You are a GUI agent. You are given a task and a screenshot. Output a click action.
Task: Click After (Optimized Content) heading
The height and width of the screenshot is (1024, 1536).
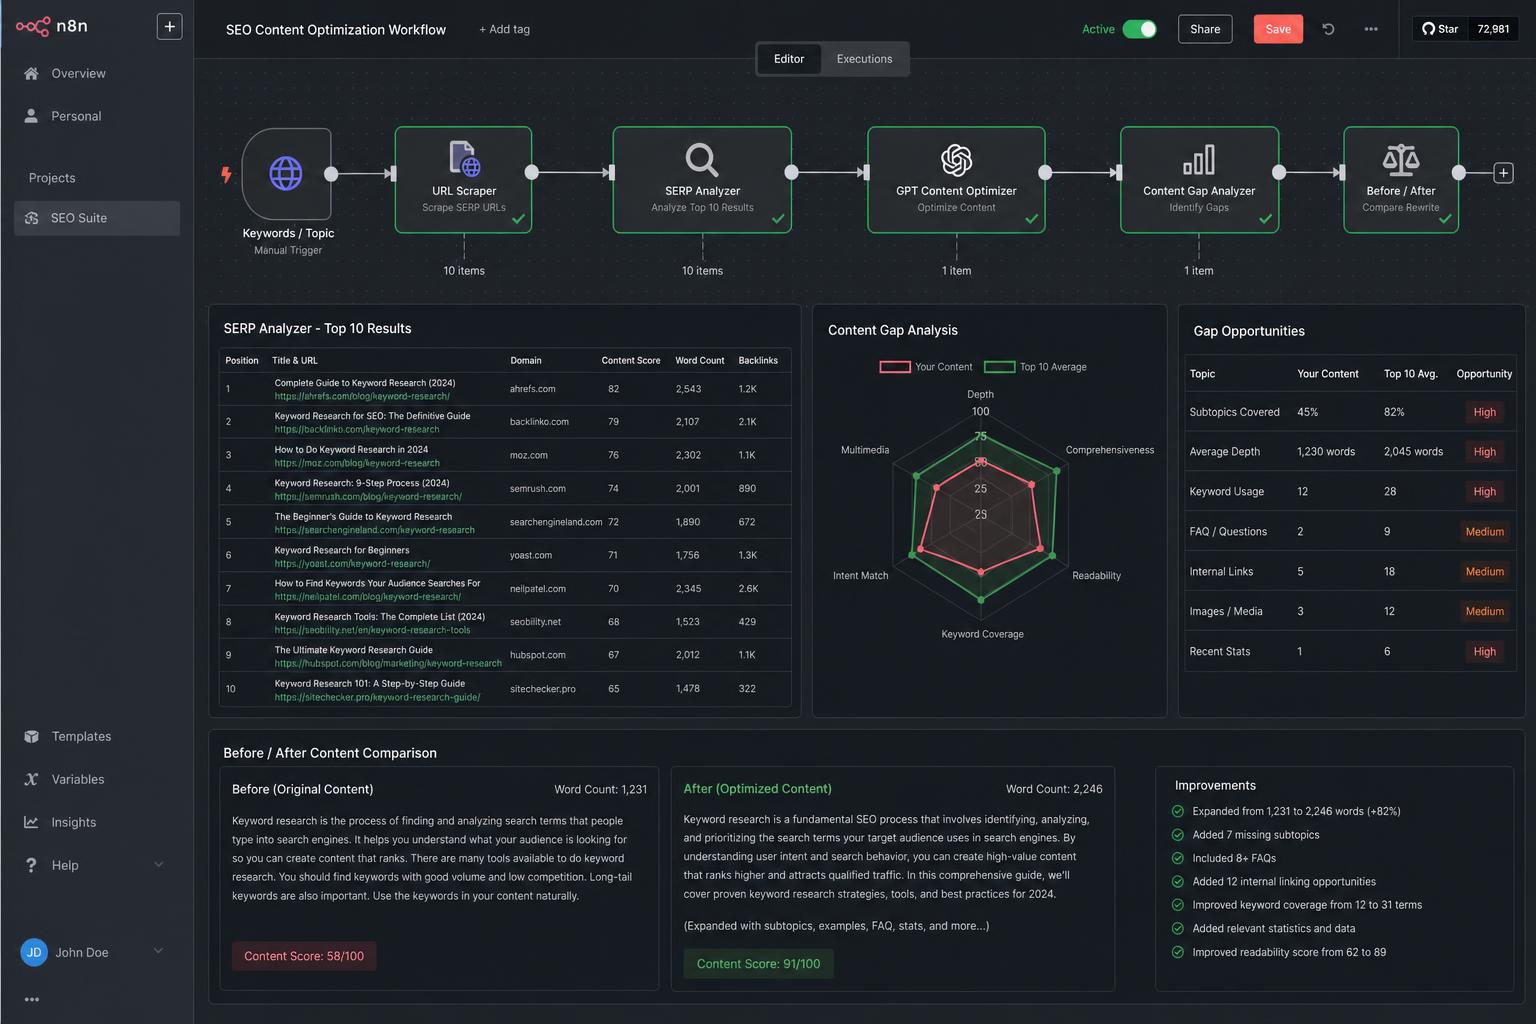pos(757,789)
